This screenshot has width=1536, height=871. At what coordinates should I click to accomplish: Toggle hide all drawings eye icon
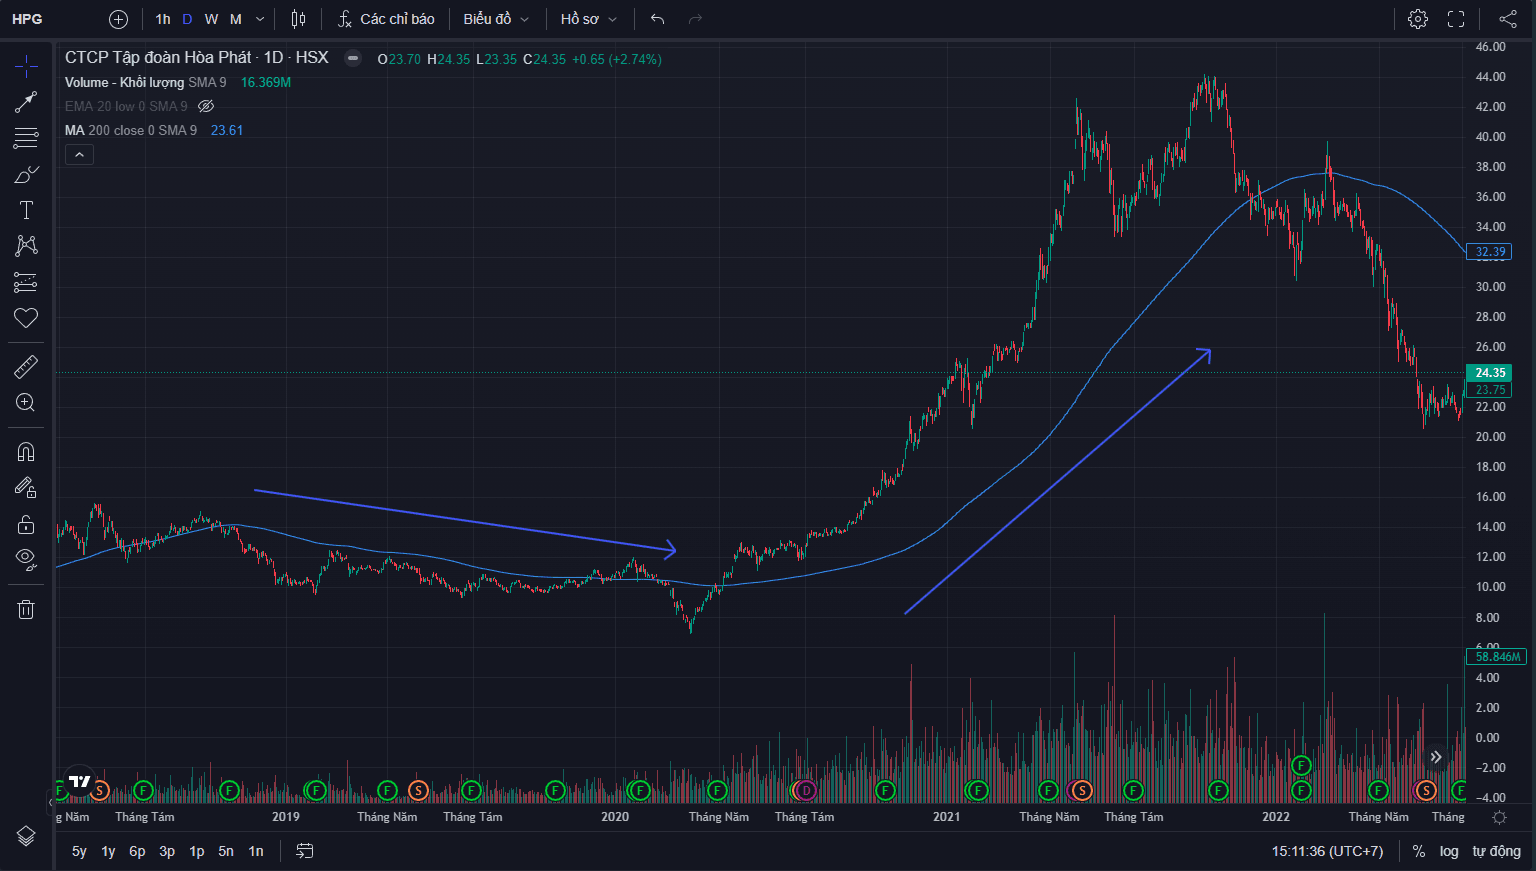pyautogui.click(x=26, y=558)
